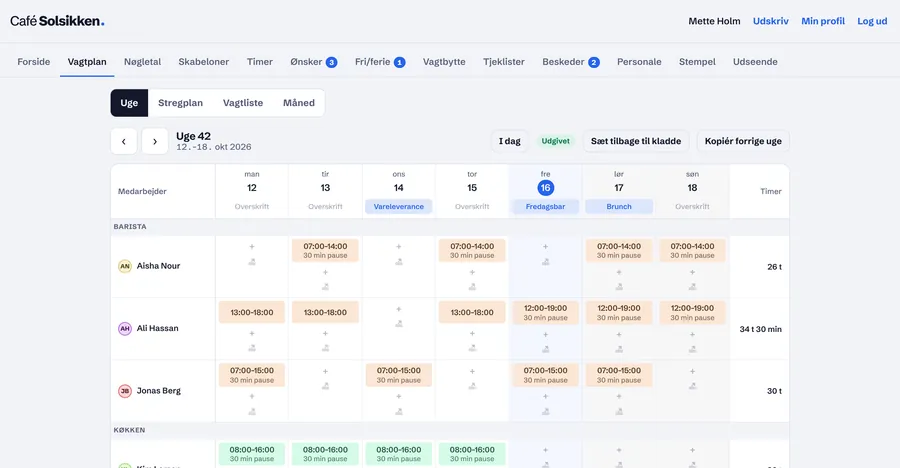900x468 pixels.
Task: Open the Stempel tab
Action: point(697,61)
